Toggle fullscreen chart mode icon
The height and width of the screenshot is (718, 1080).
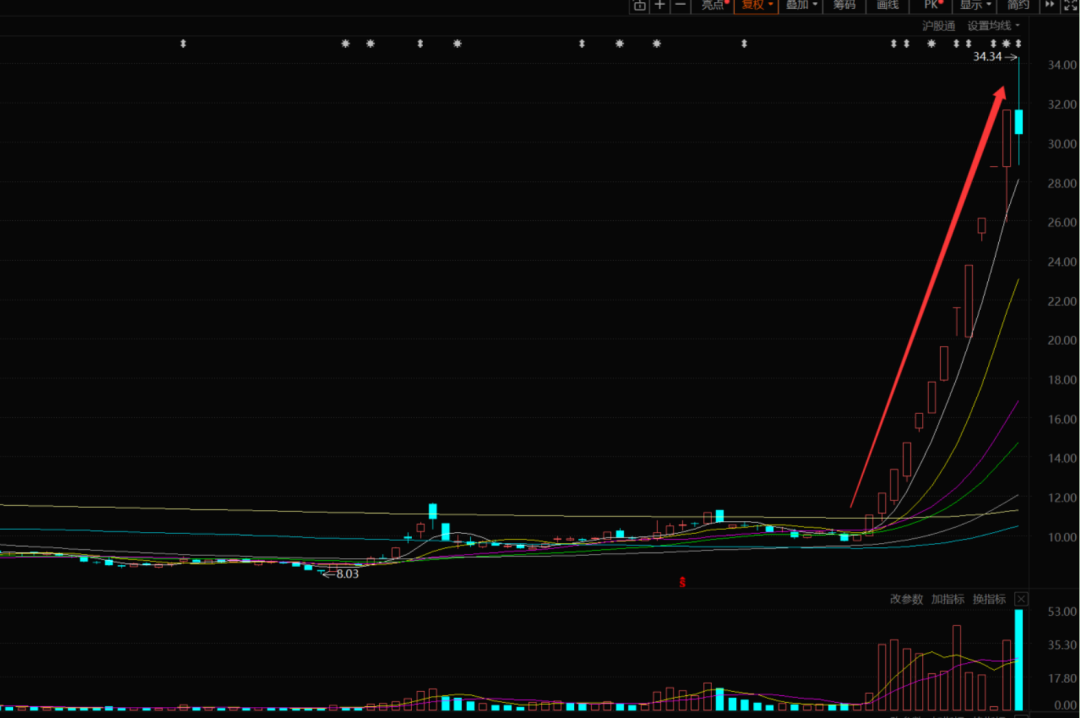coord(1070,6)
